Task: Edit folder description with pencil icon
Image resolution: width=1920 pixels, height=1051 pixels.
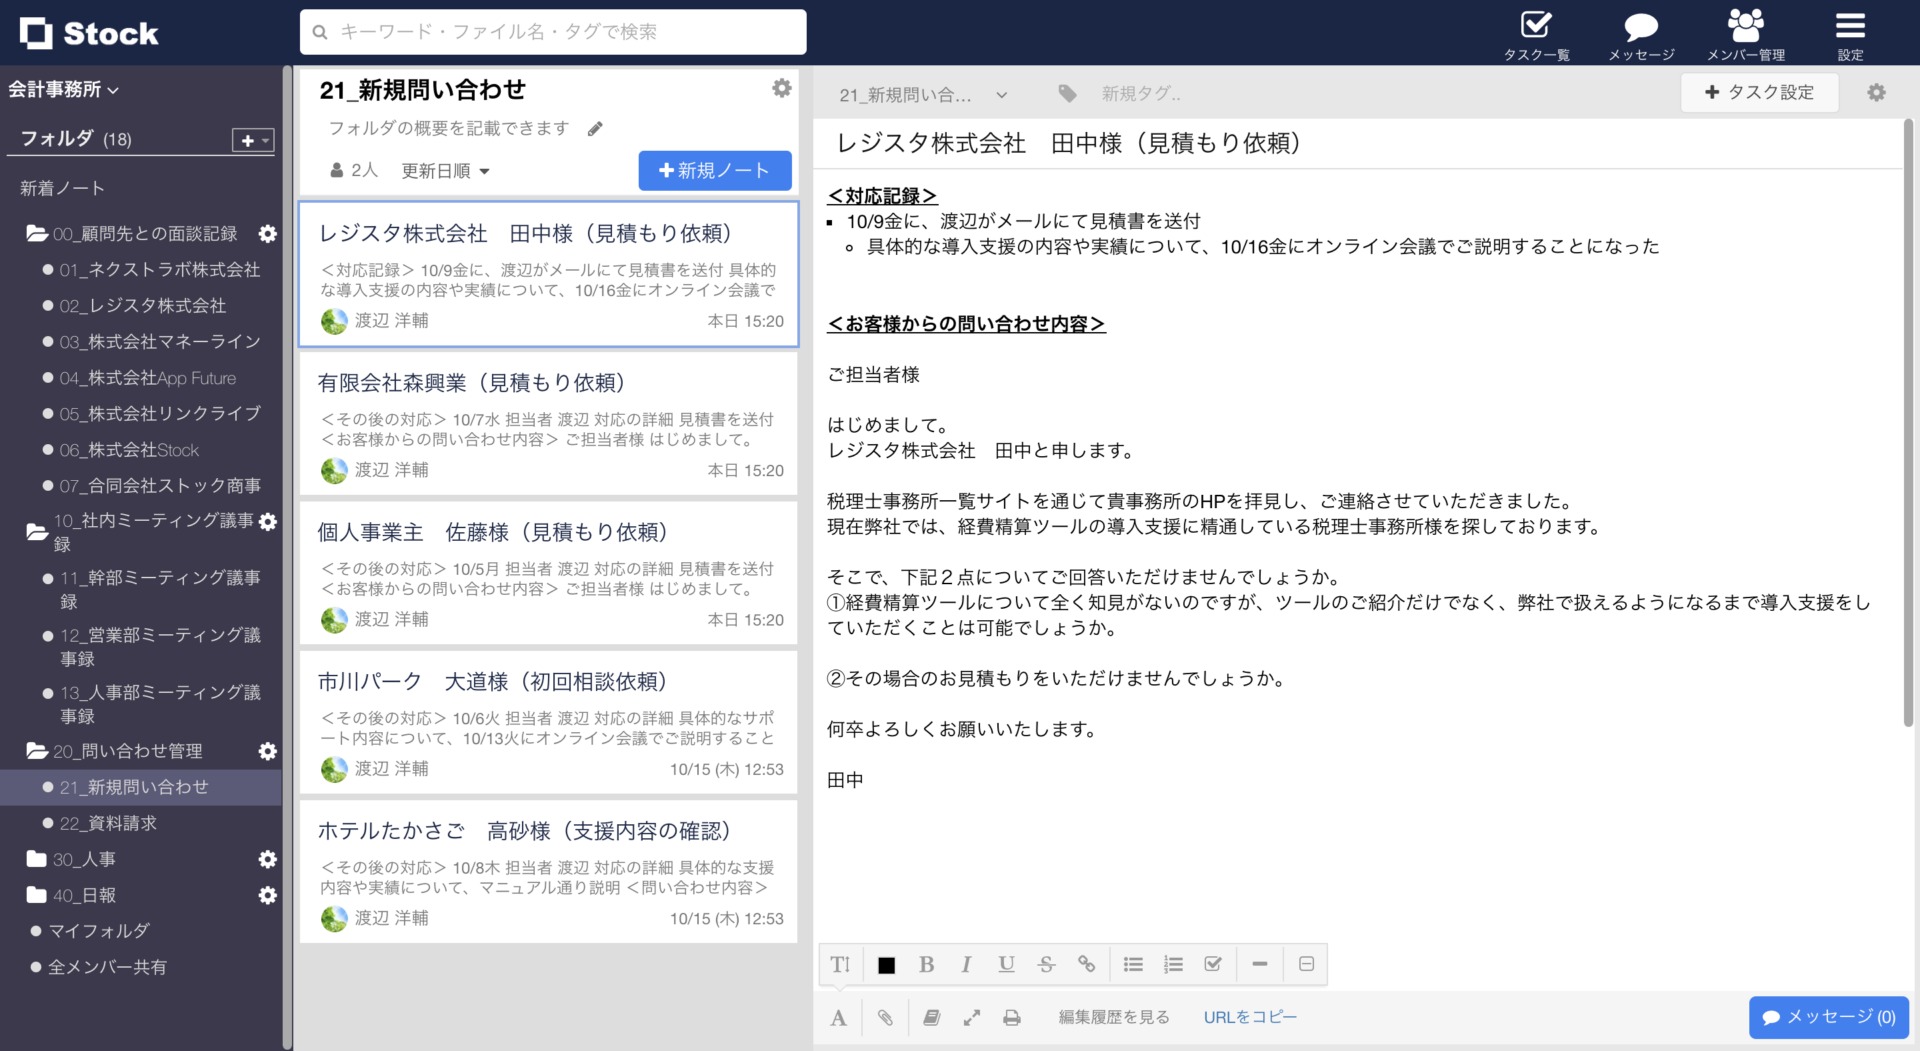Action: pos(595,129)
